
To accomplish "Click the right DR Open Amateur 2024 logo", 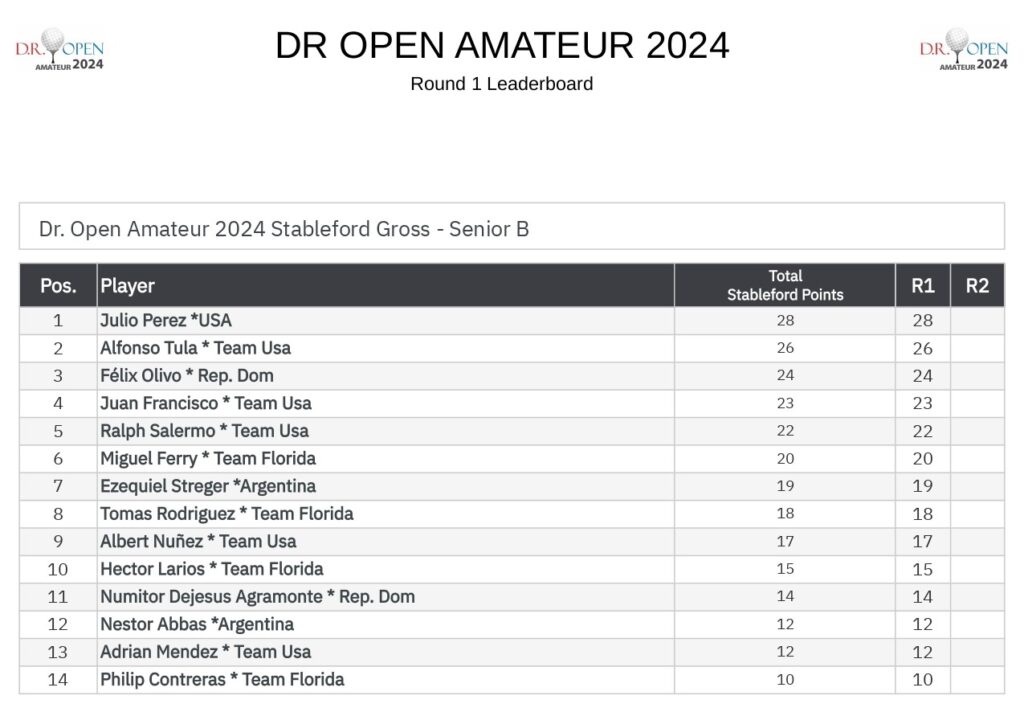I will point(963,50).
